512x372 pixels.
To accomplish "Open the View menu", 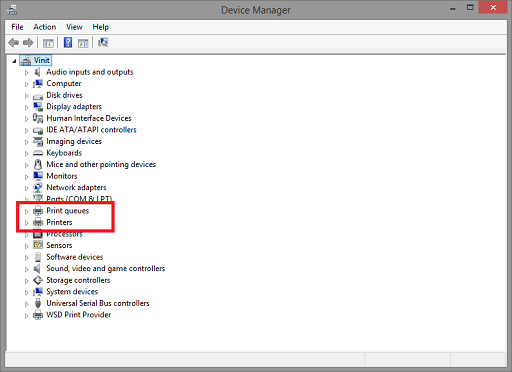I will pyautogui.click(x=74, y=27).
